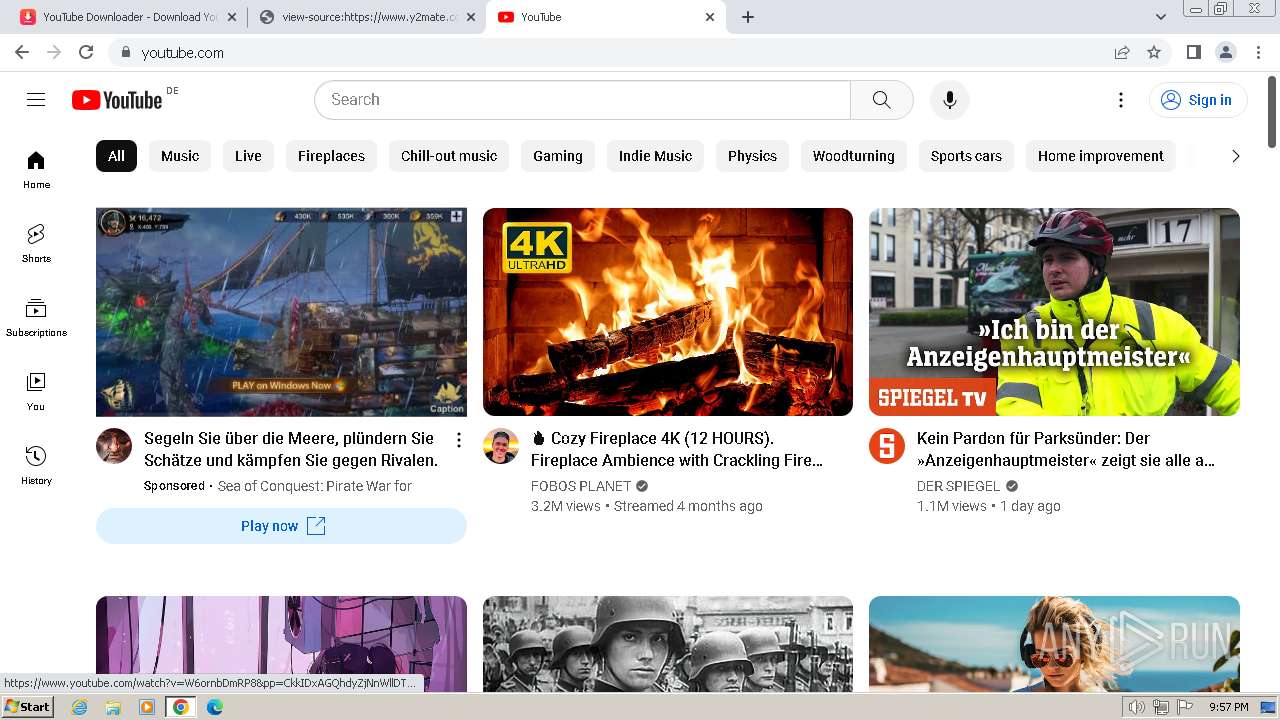The height and width of the screenshot is (720, 1280).
Task: Open Windows Start menu
Action: tap(28, 707)
